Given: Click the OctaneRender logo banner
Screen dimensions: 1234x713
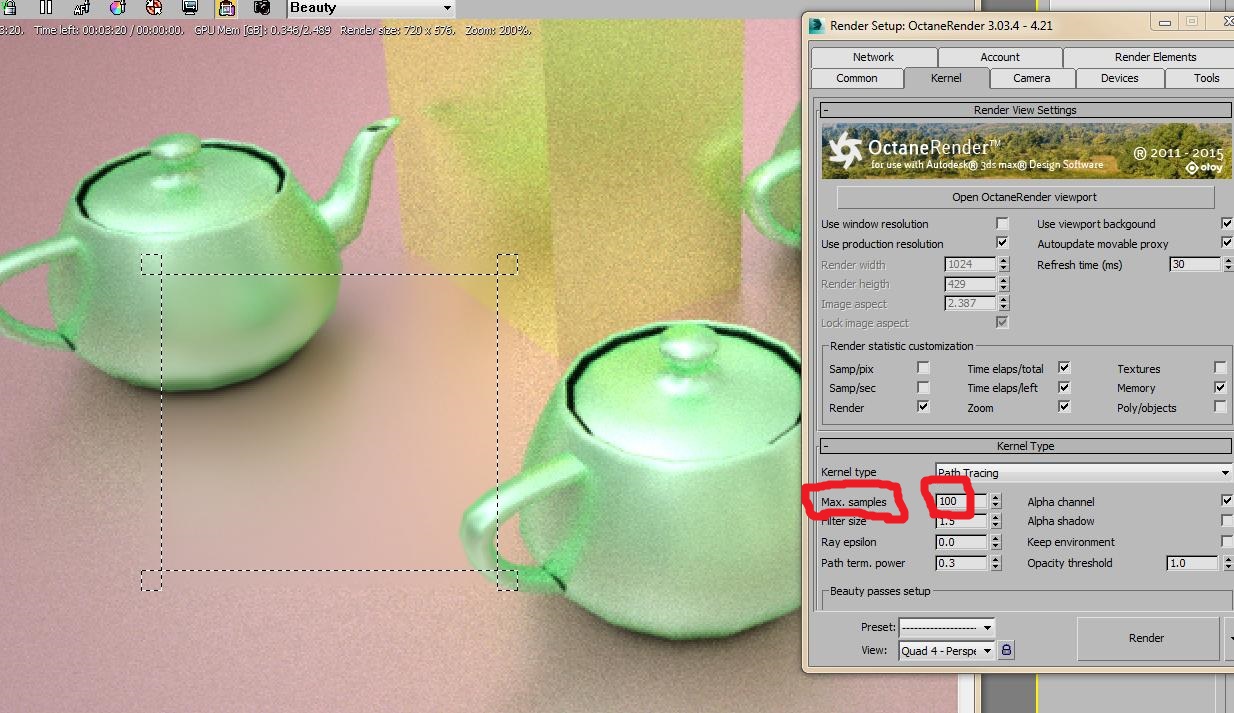Looking at the screenshot, I should tap(1025, 150).
